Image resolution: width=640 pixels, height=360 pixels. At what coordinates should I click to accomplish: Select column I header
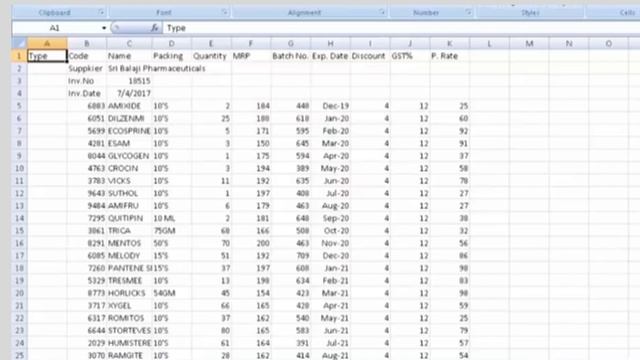370,43
